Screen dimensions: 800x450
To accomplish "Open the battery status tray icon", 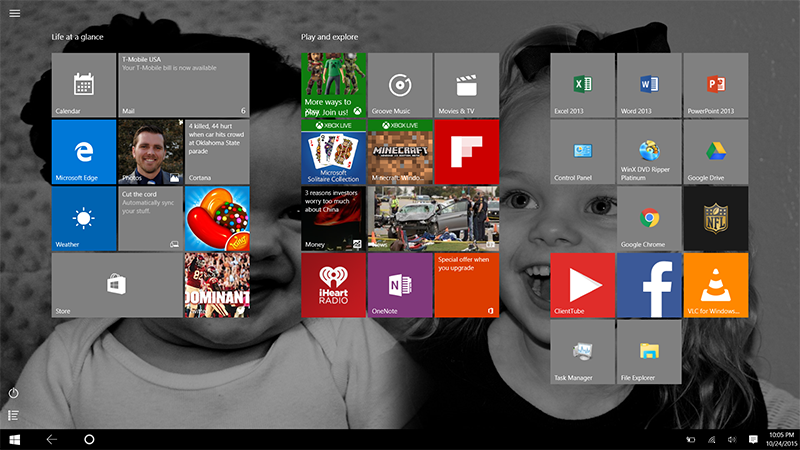I will coord(690,440).
